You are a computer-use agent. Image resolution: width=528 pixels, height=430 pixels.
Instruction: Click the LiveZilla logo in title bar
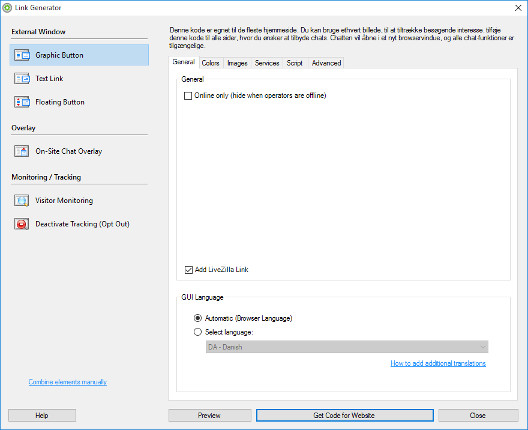pyautogui.click(x=7, y=8)
